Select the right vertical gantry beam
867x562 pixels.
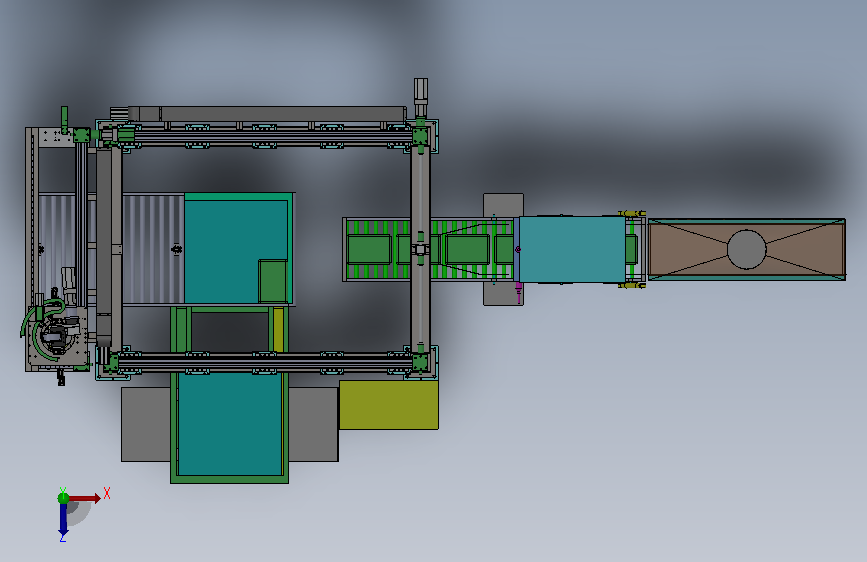click(x=420, y=249)
